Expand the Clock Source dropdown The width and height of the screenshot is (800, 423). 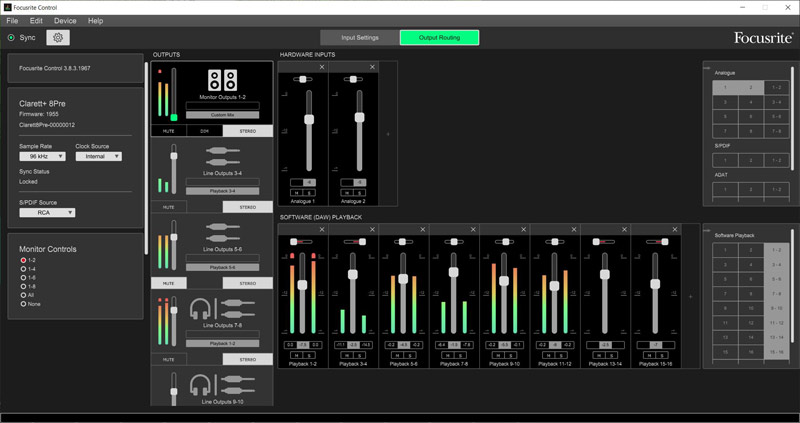click(98, 156)
